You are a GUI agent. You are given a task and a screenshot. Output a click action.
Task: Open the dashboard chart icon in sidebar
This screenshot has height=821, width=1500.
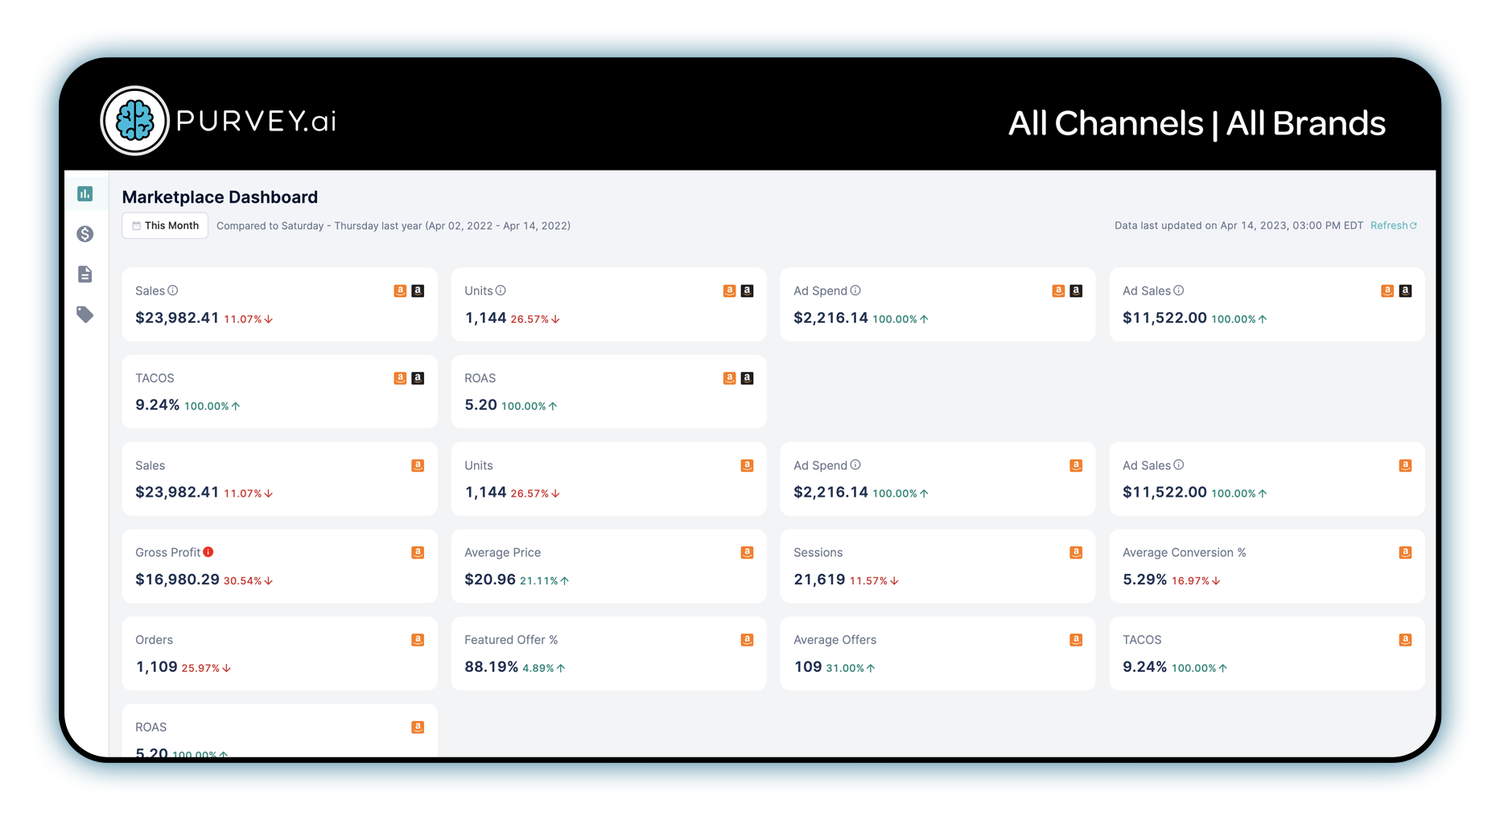(85, 193)
